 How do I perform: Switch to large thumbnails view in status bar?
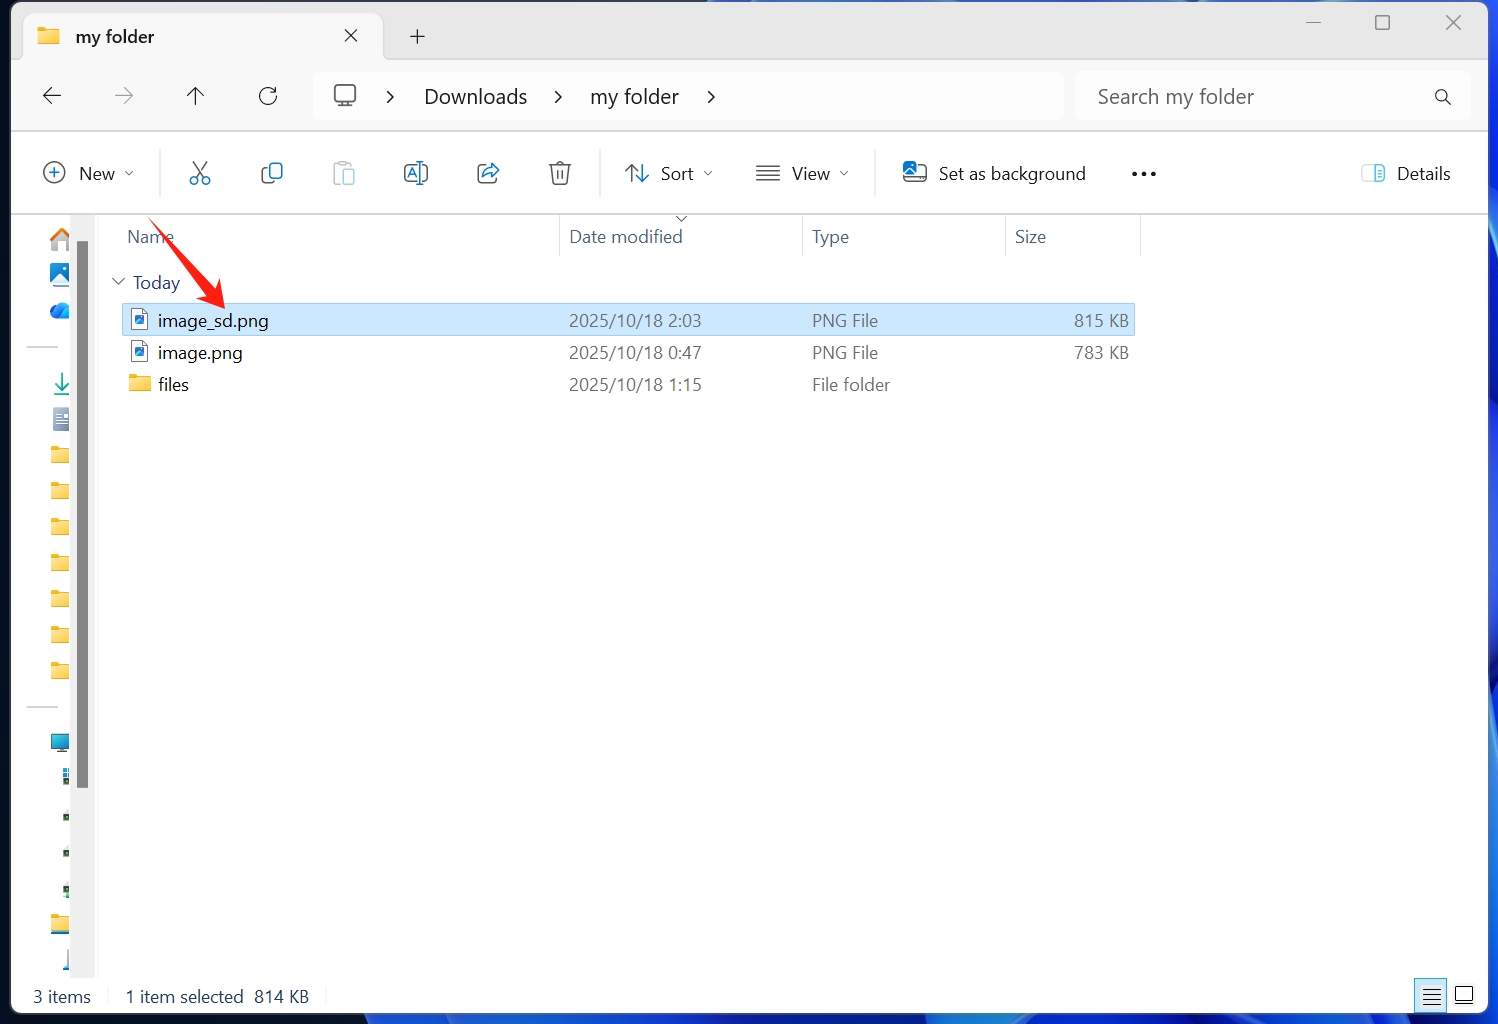click(x=1464, y=996)
